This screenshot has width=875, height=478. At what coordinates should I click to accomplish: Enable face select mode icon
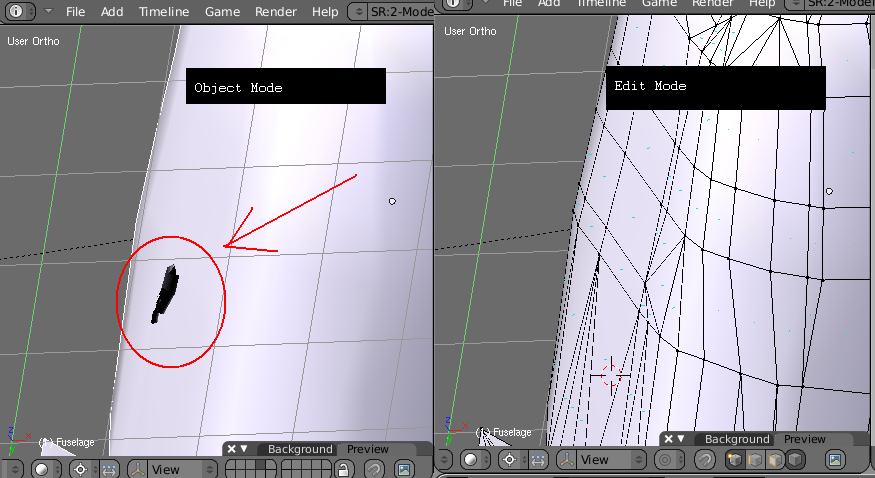point(775,460)
